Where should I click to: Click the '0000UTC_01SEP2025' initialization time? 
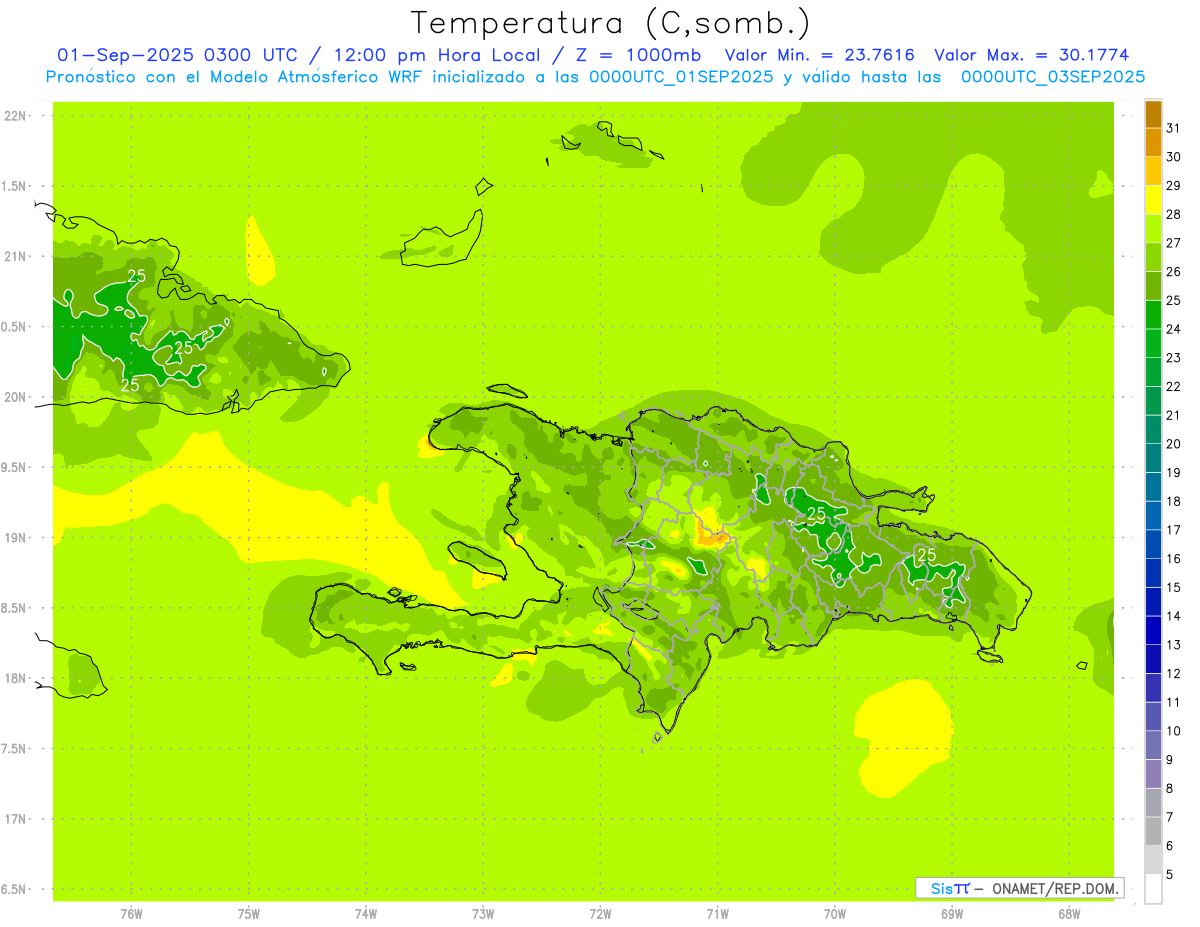pyautogui.click(x=680, y=76)
